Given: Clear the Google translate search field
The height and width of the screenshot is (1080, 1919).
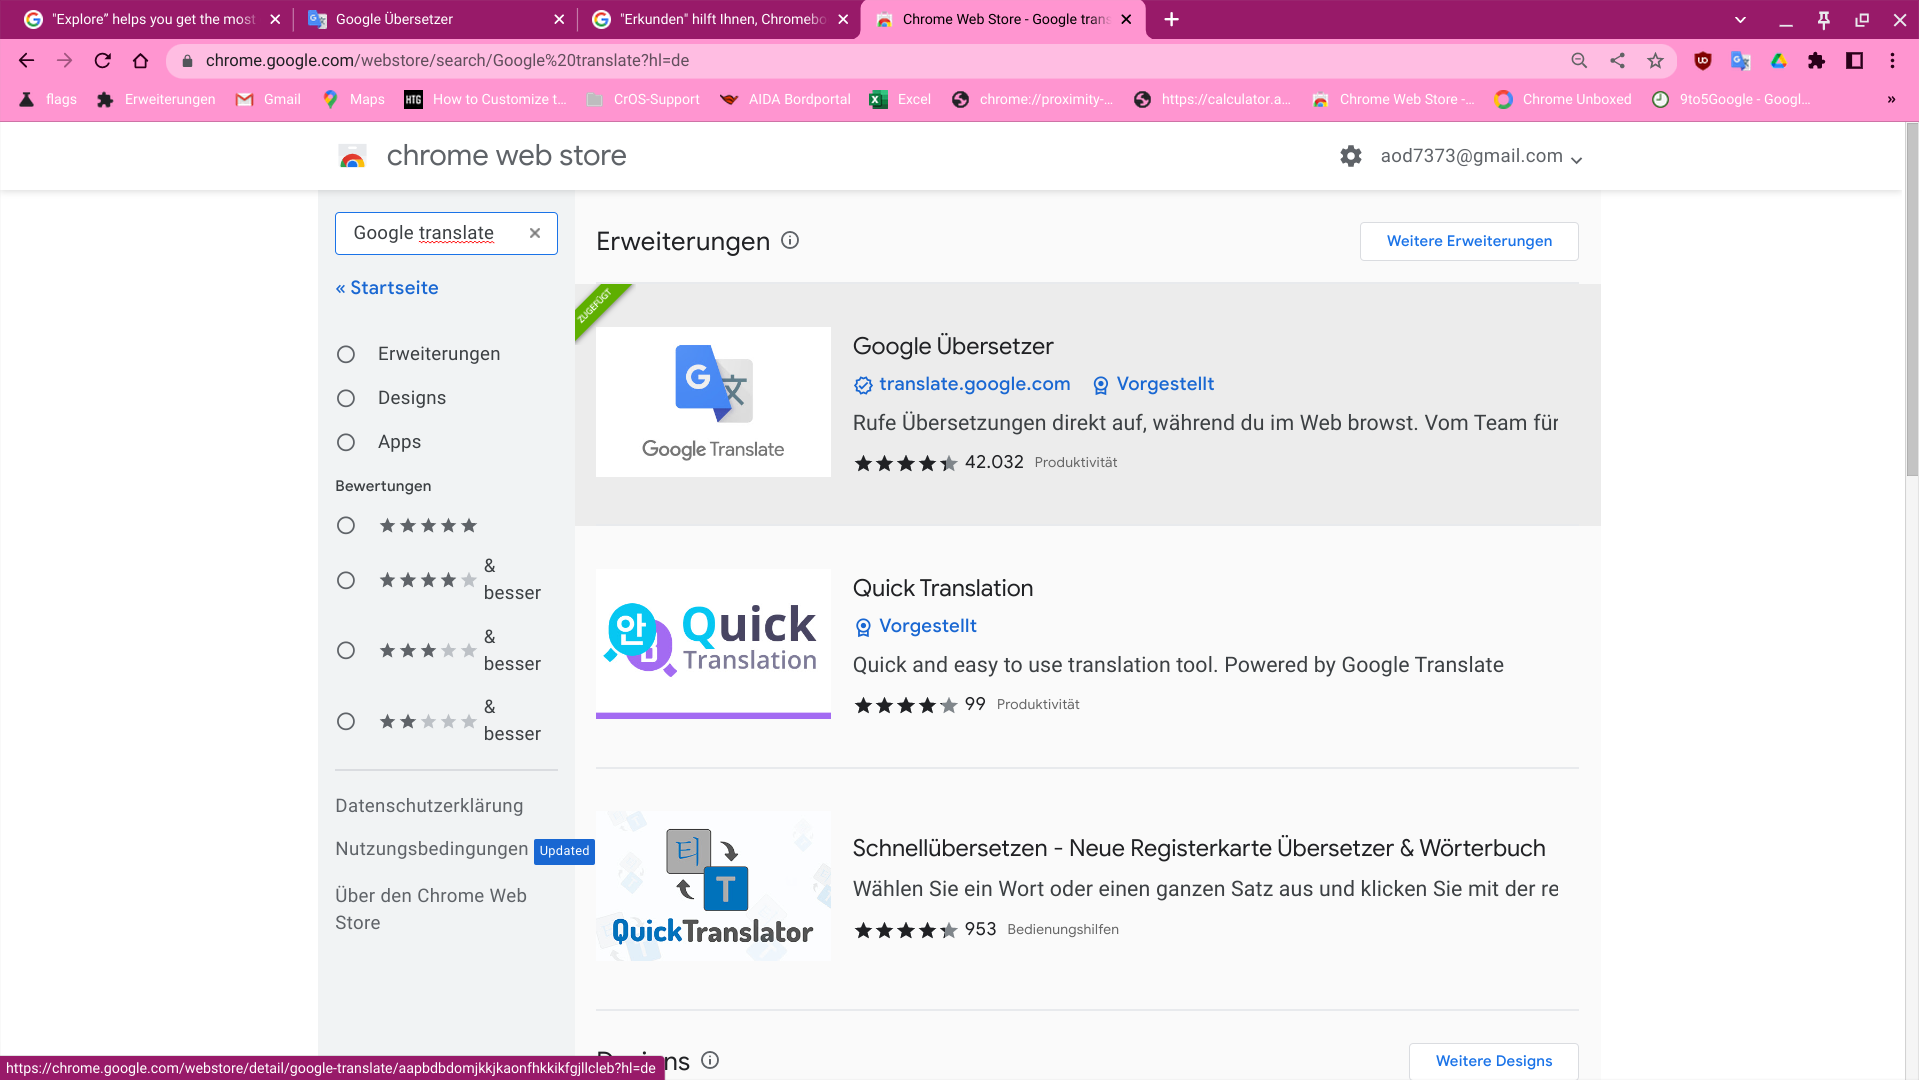Looking at the screenshot, I should pyautogui.click(x=535, y=233).
